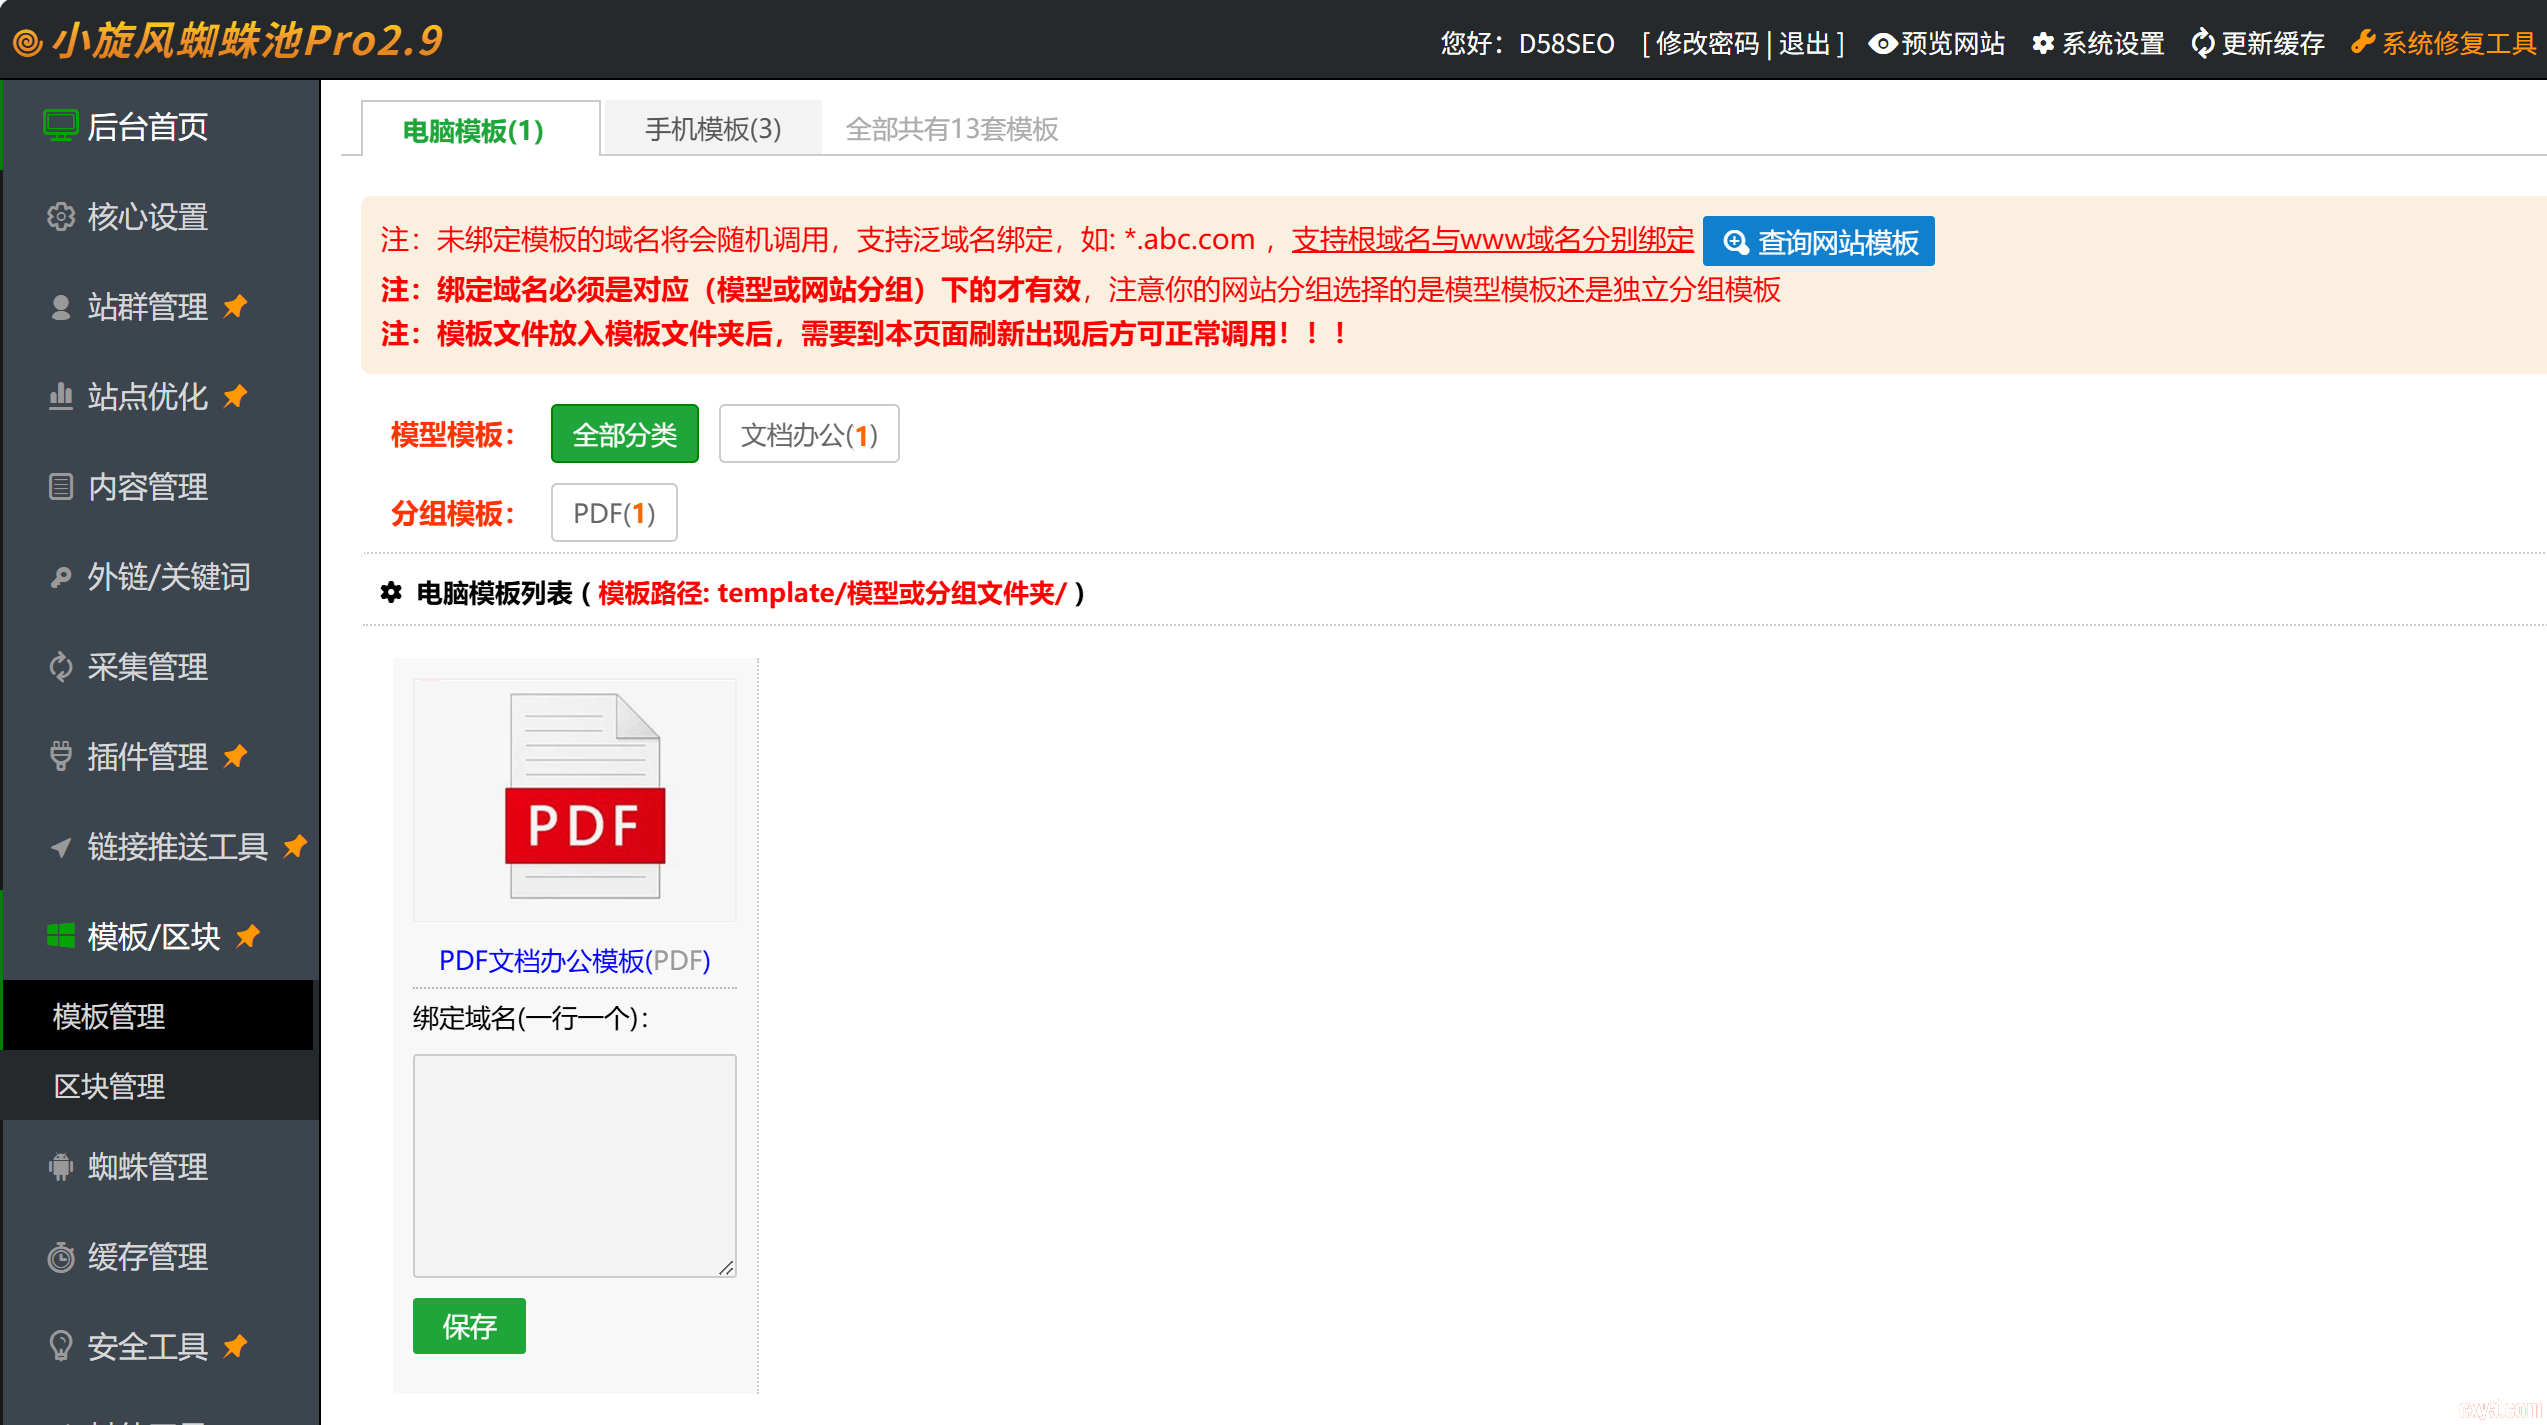Viewport: 2547px width, 1425px height.
Task: Filter templates by 文档办公(1) category
Action: [808, 434]
